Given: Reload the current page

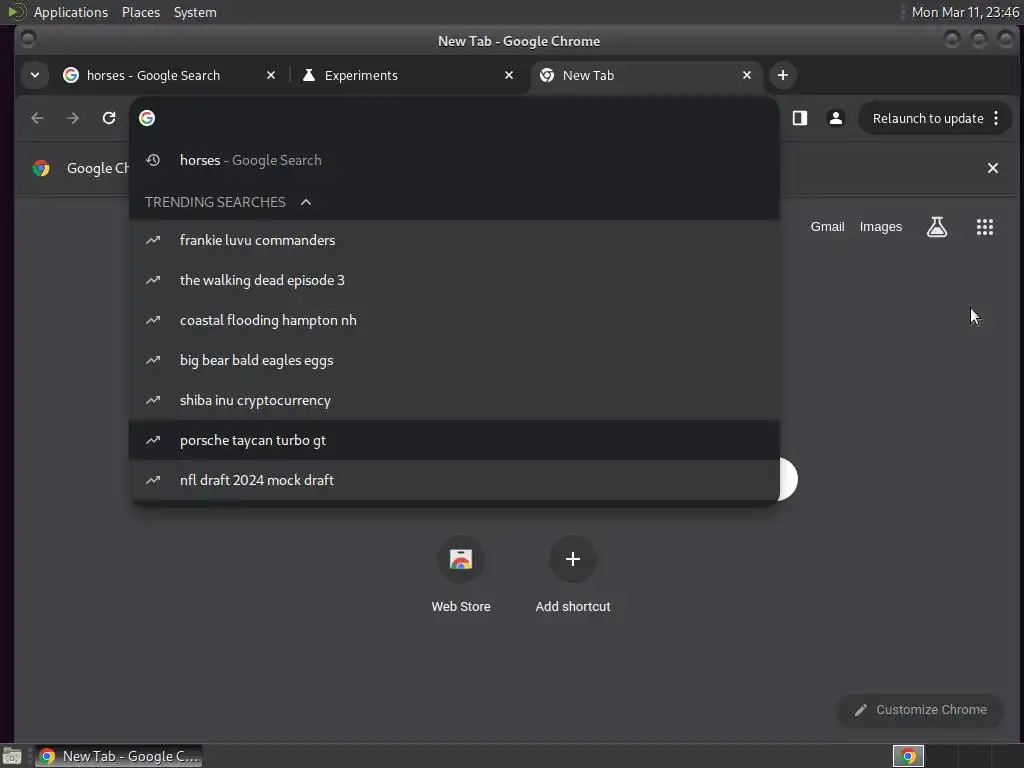Looking at the screenshot, I should (109, 118).
